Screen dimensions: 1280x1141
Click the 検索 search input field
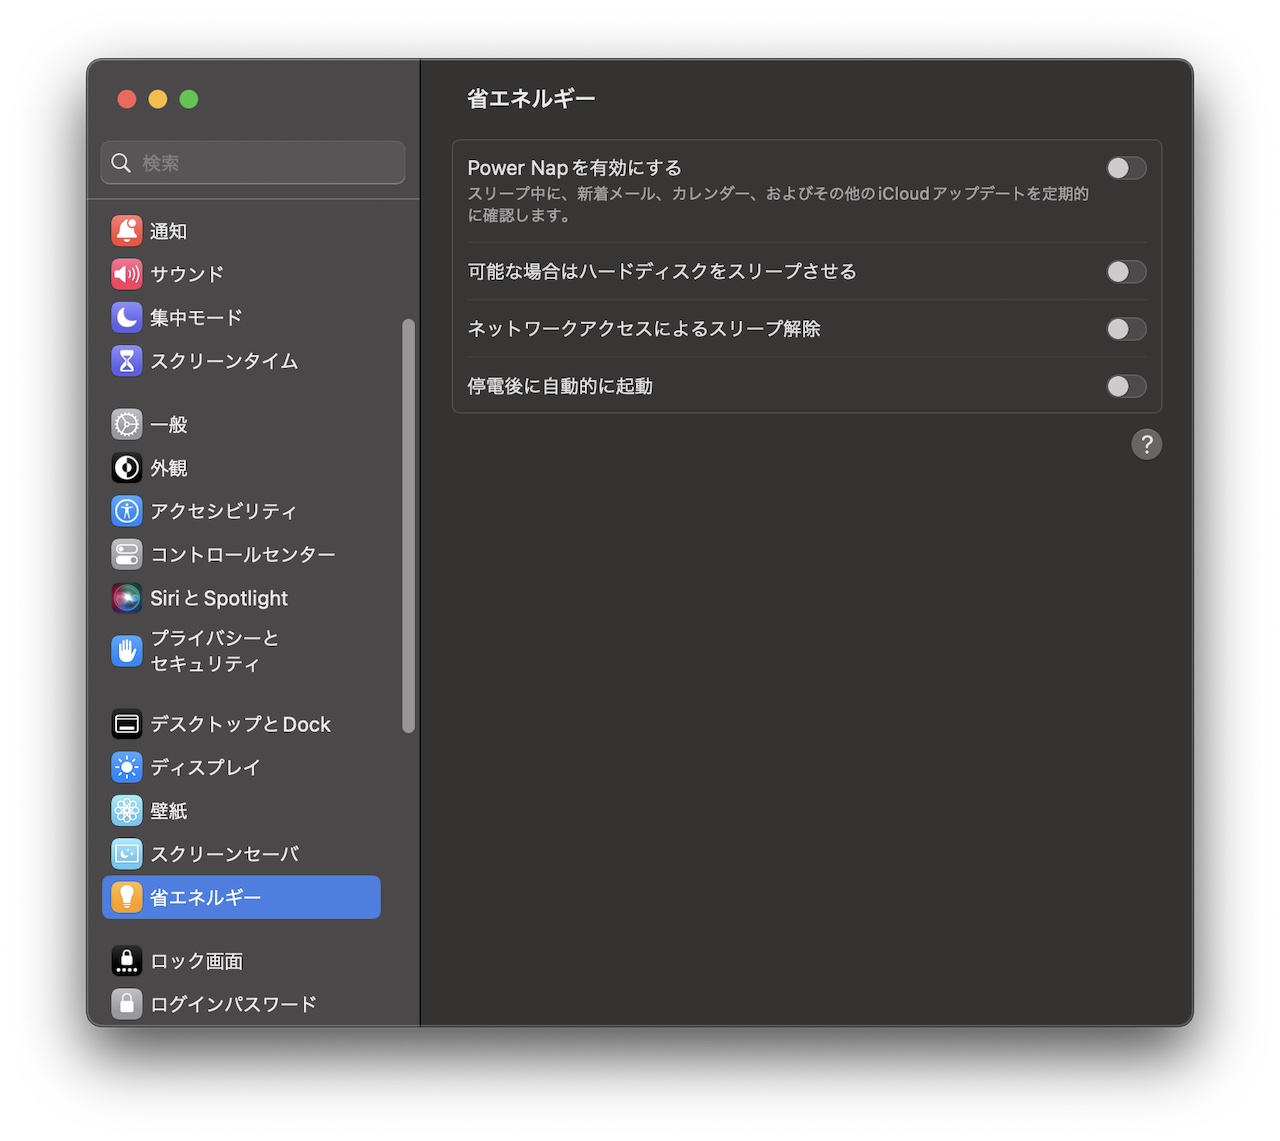pyautogui.click(x=253, y=163)
